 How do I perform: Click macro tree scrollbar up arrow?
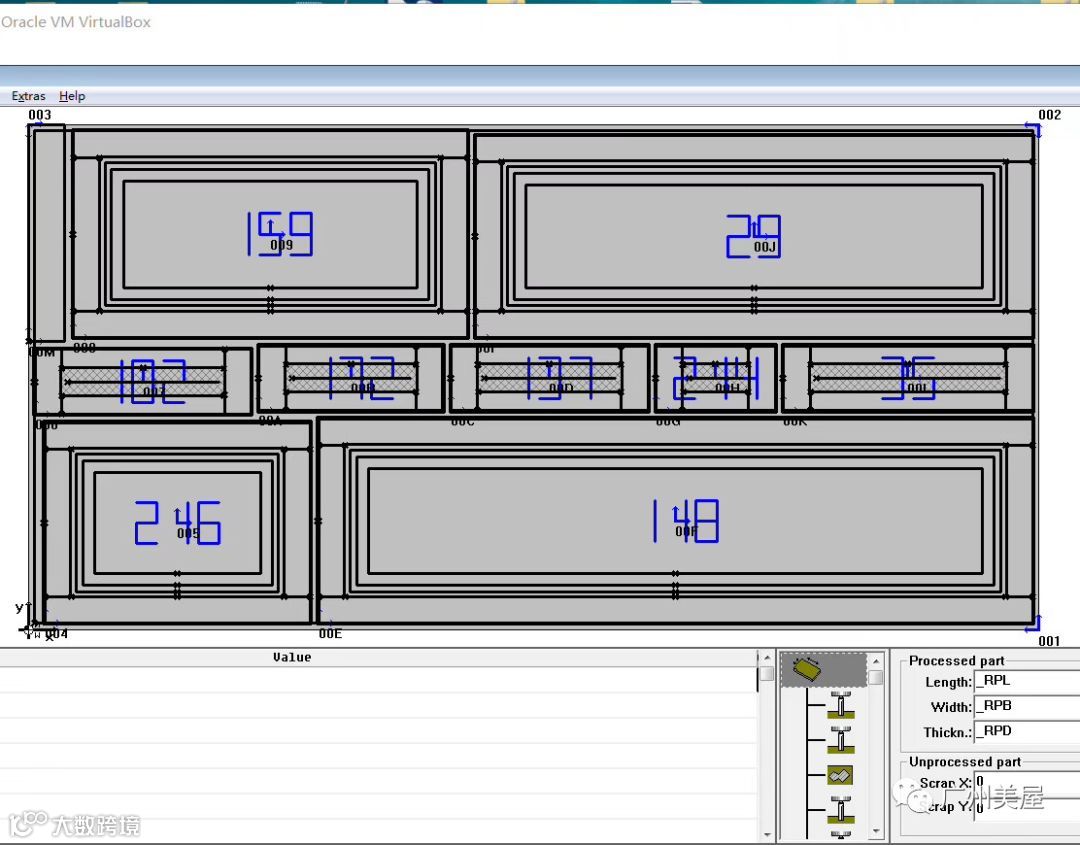(x=876, y=661)
